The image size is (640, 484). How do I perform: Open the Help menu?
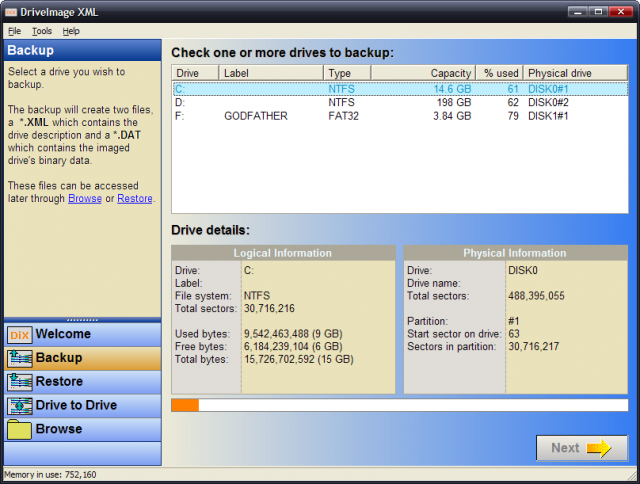click(x=71, y=31)
